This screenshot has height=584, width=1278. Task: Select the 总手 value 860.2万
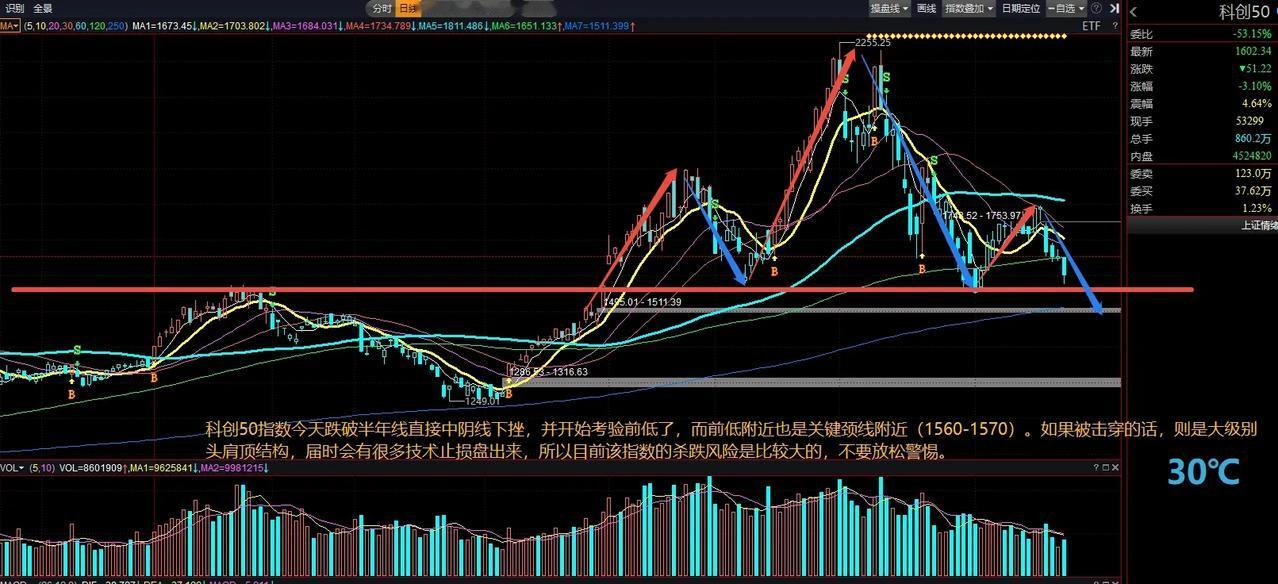1253,138
